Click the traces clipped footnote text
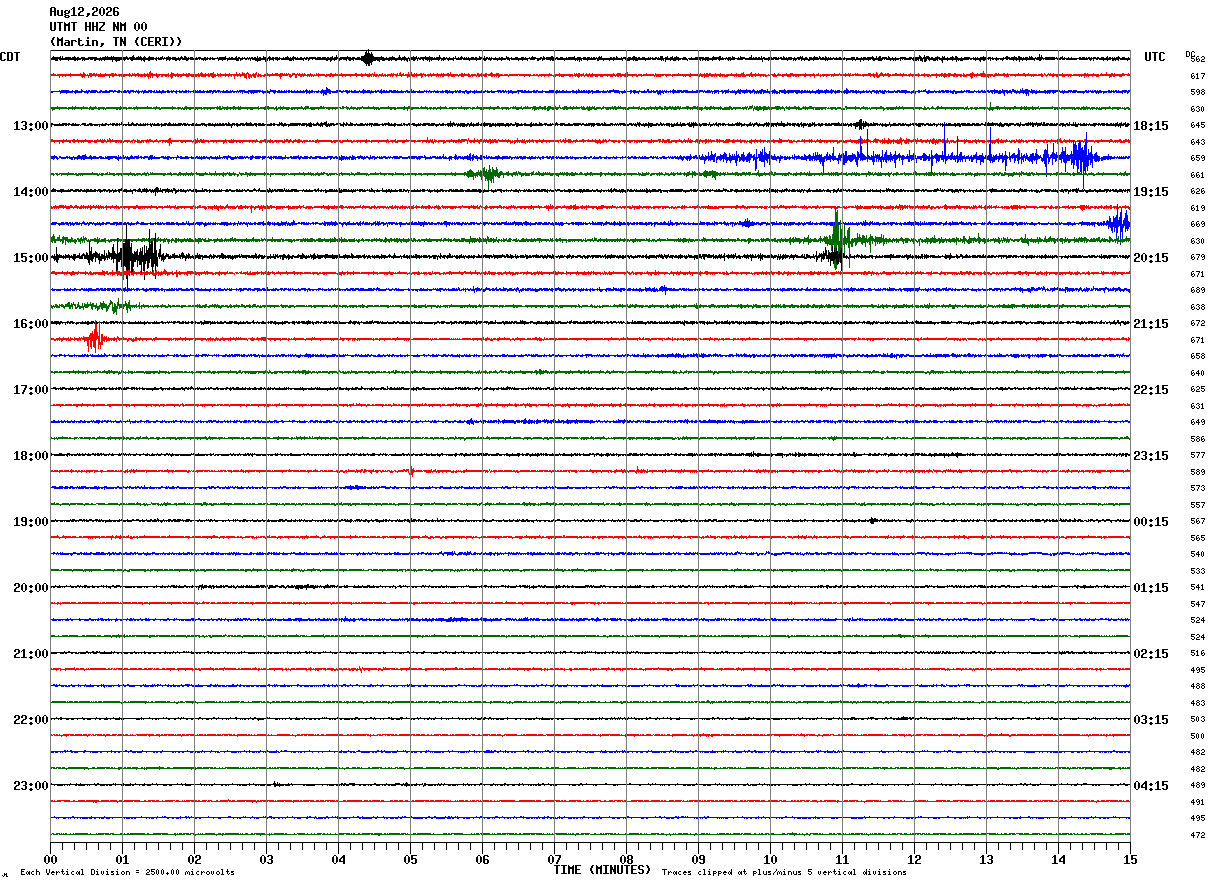The image size is (1210, 886). 784,872
